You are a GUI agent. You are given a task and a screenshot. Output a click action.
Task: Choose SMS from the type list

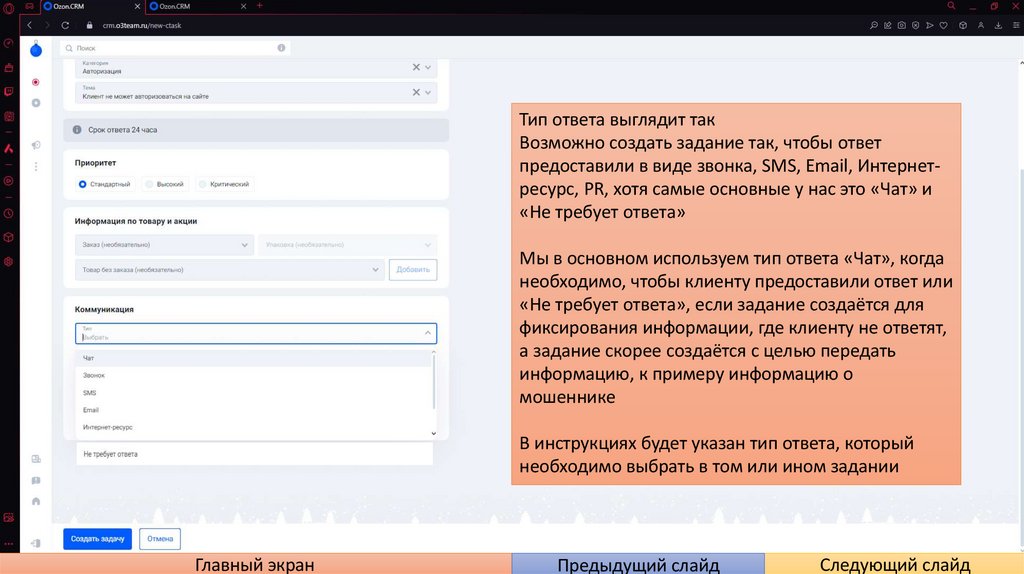coord(253,392)
